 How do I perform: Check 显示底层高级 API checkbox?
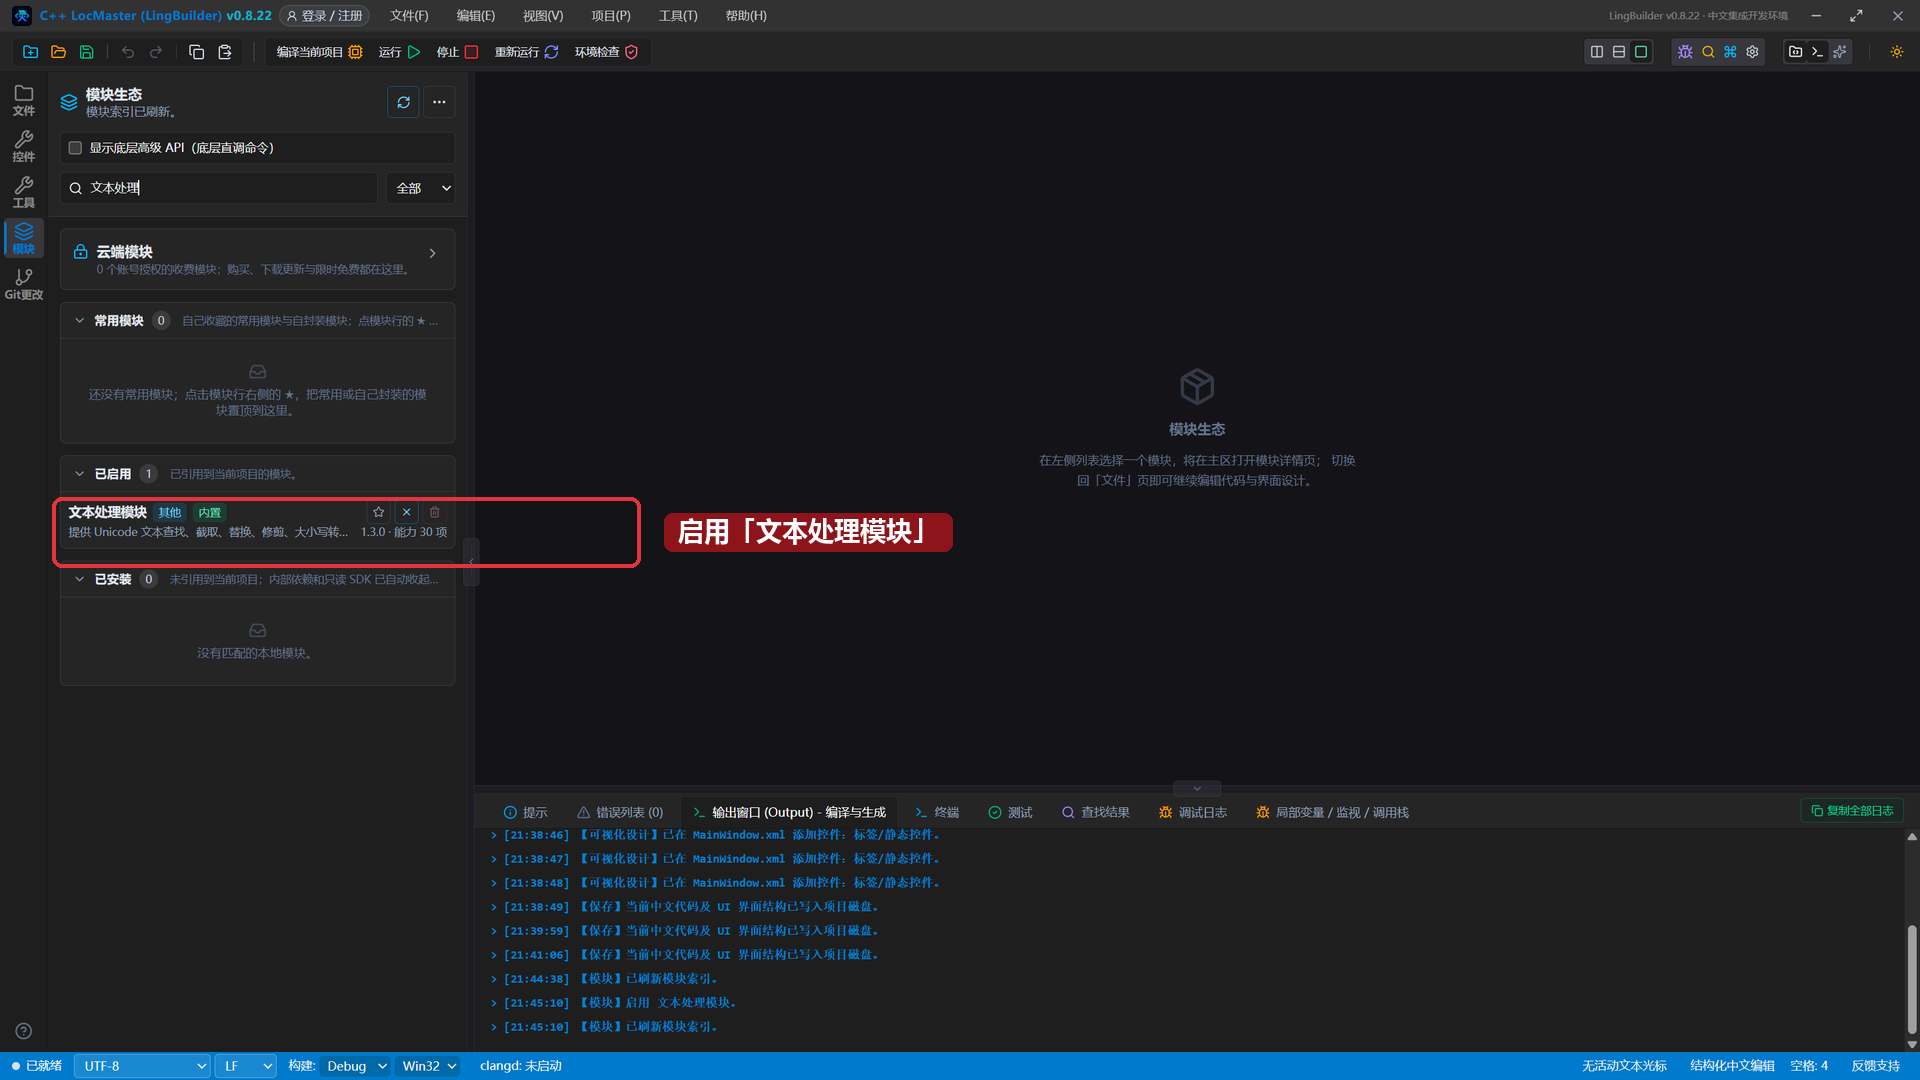[x=75, y=148]
